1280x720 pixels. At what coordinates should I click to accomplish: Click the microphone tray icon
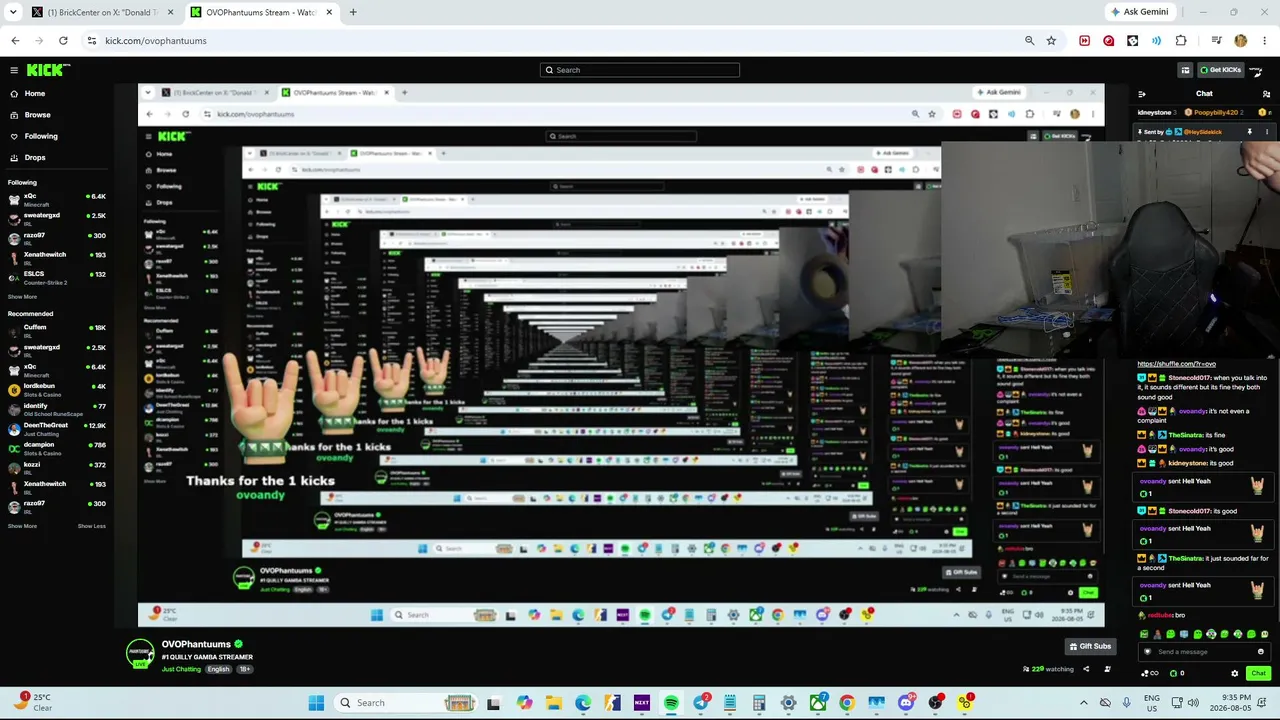tap(1127, 703)
